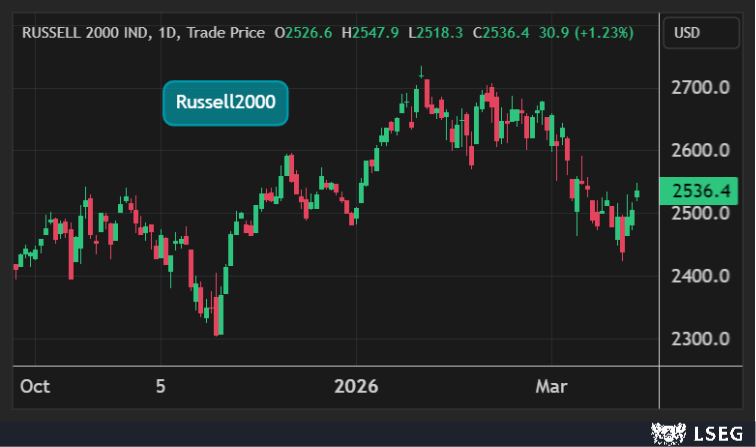Viewport: 756px width, 447px height.
Task: Click the 2026 label on time axis
Action: click(x=357, y=386)
